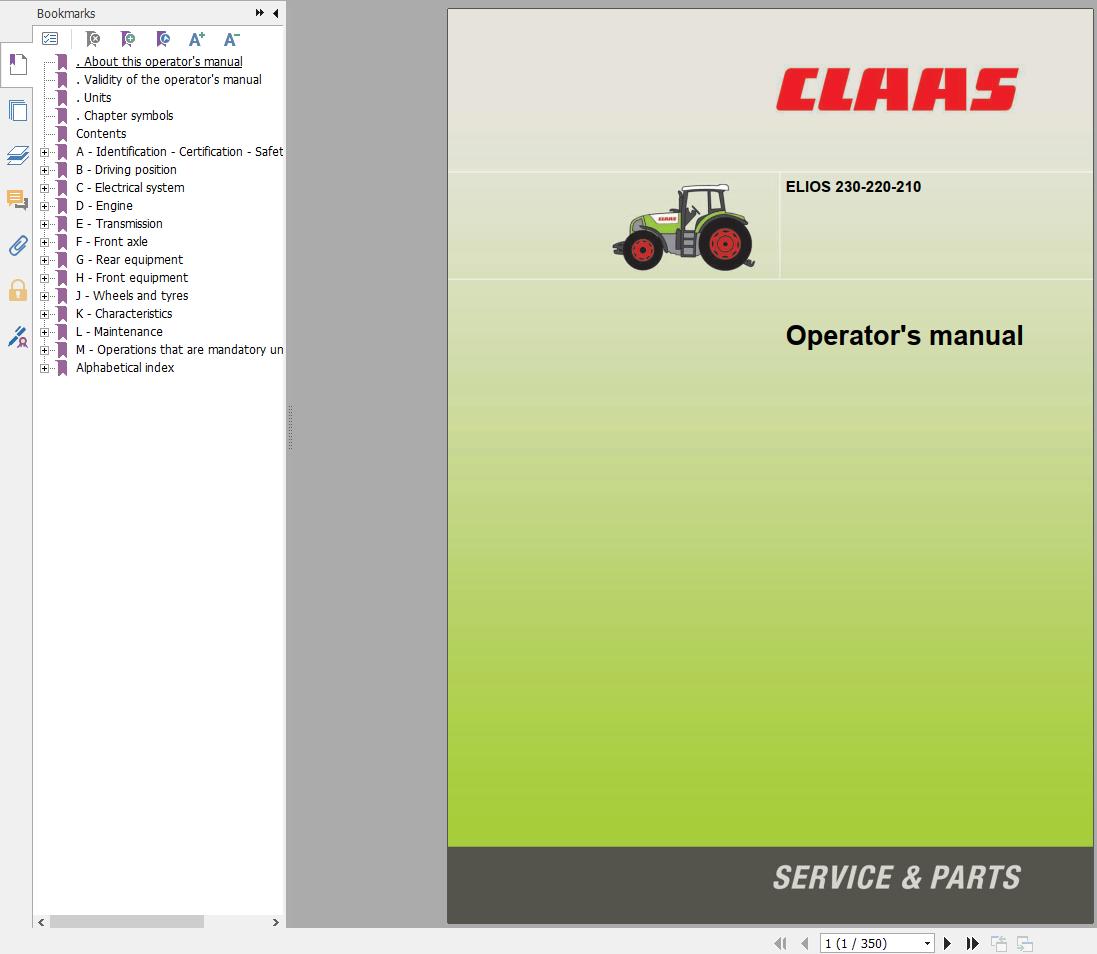Select 'Validity of the operator's manual' bookmark
The image size is (1097, 954).
[x=169, y=80]
